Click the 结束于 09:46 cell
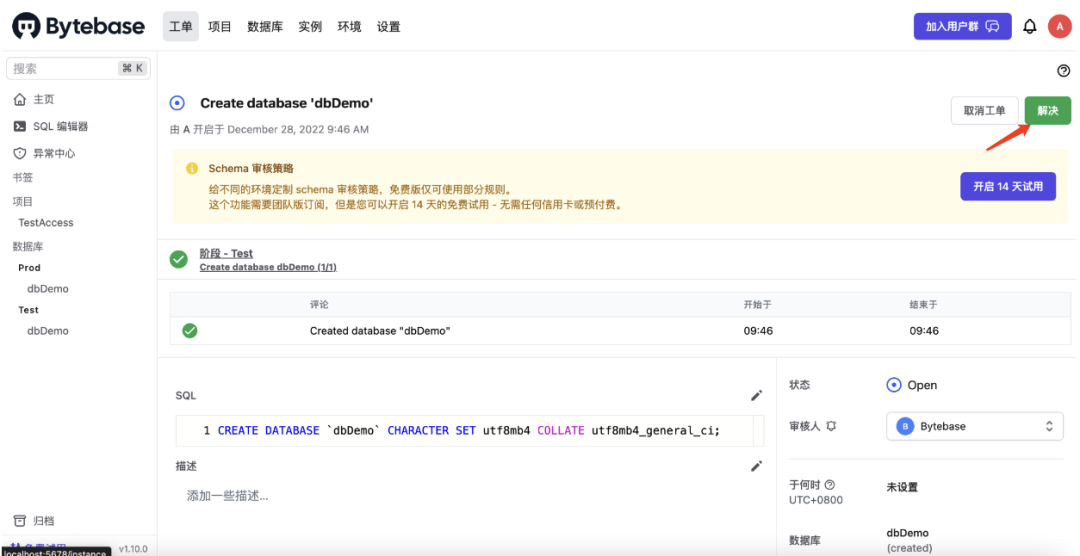 click(924, 331)
